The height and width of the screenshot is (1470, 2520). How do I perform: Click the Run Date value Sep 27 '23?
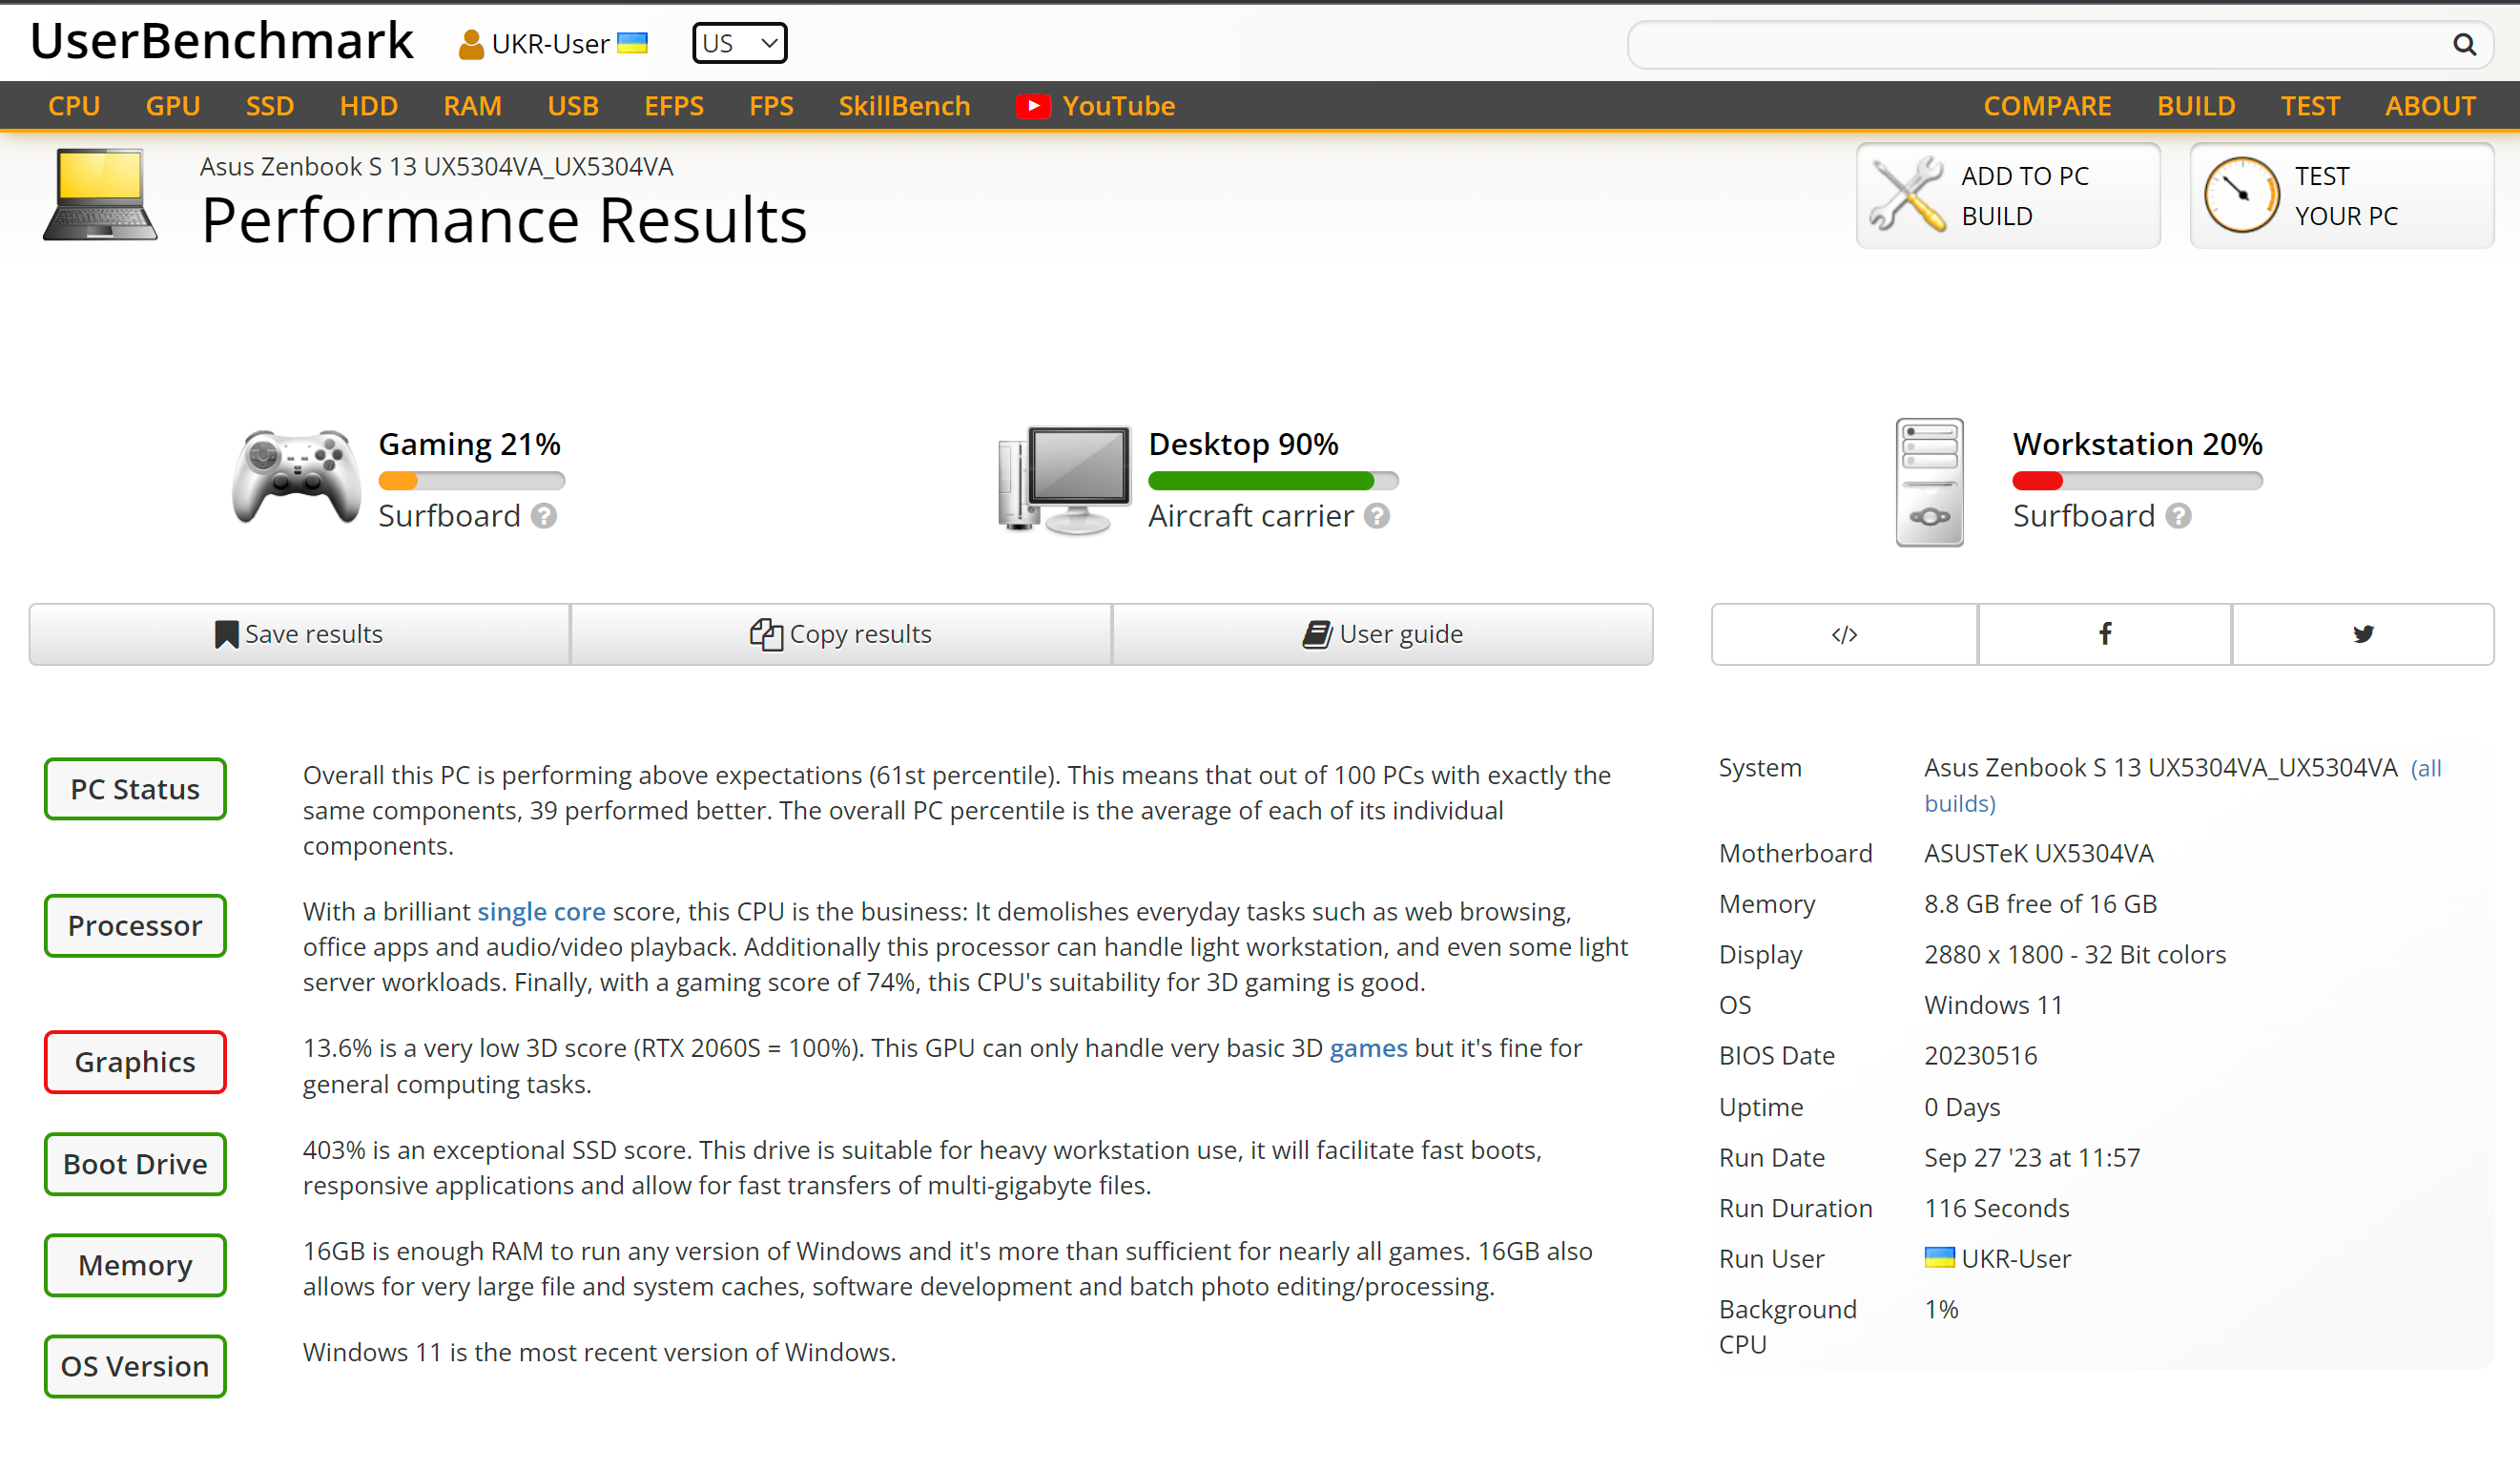tap(2031, 1157)
